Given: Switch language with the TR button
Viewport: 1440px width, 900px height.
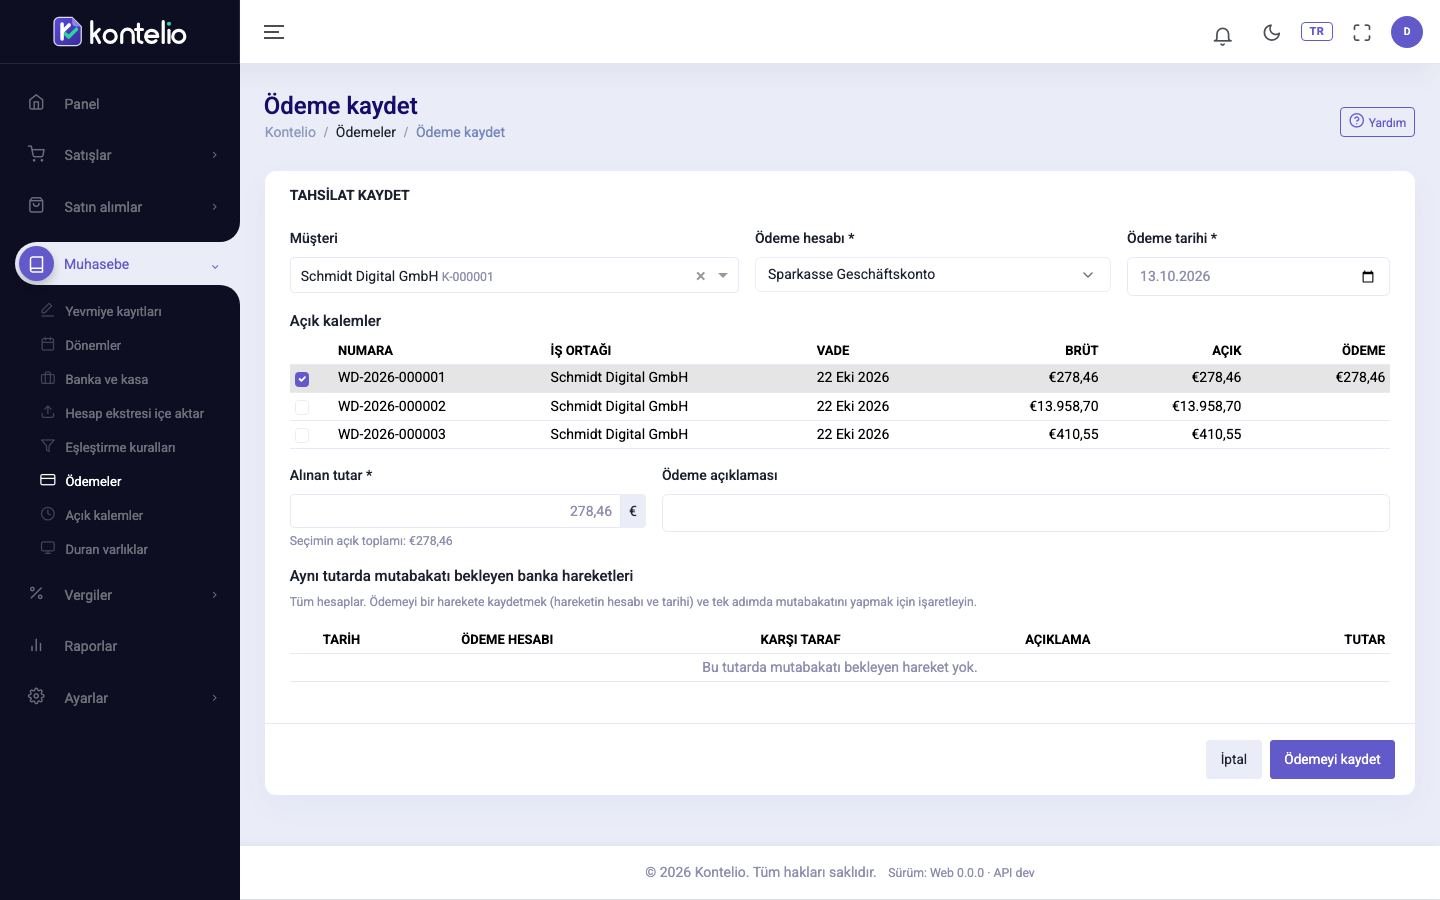Looking at the screenshot, I should pyautogui.click(x=1316, y=31).
